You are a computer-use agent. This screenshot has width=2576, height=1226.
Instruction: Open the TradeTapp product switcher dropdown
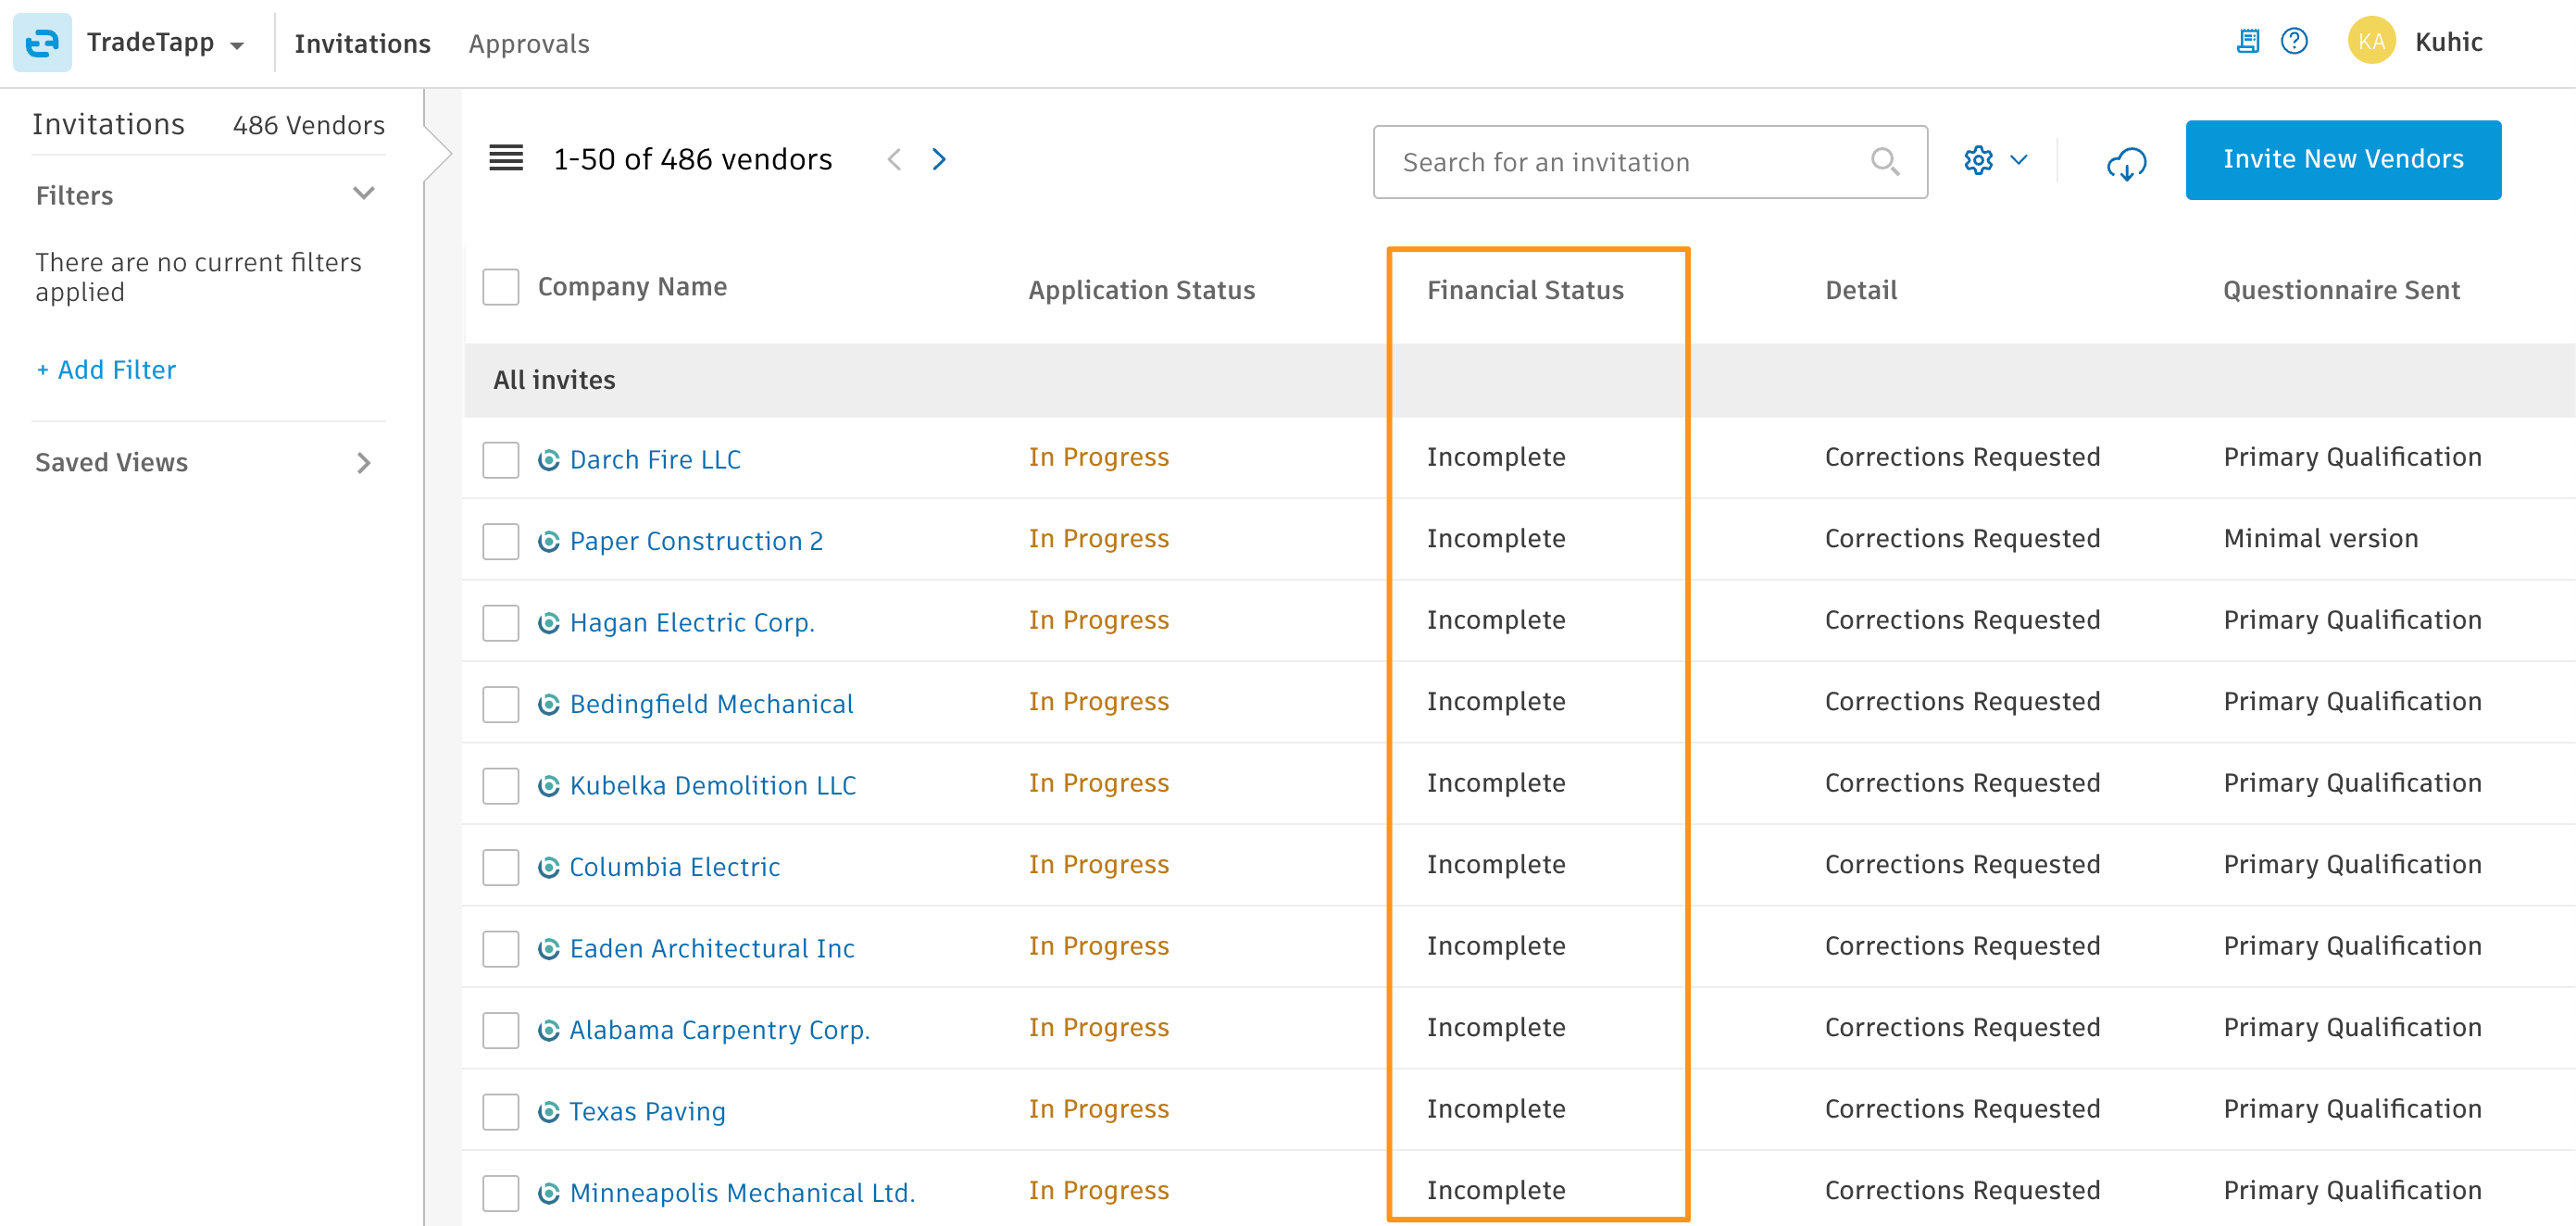237,45
